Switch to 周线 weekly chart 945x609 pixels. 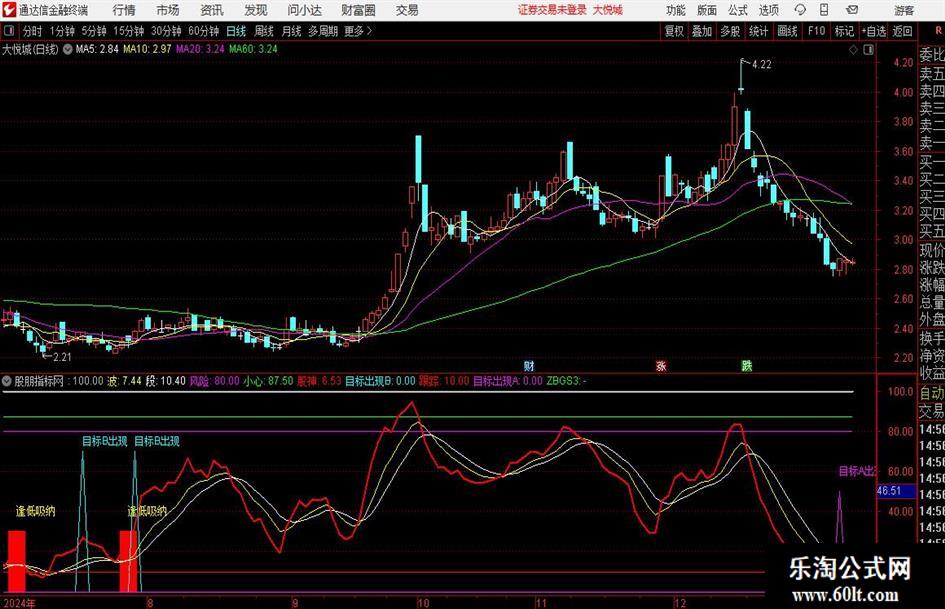pos(263,31)
